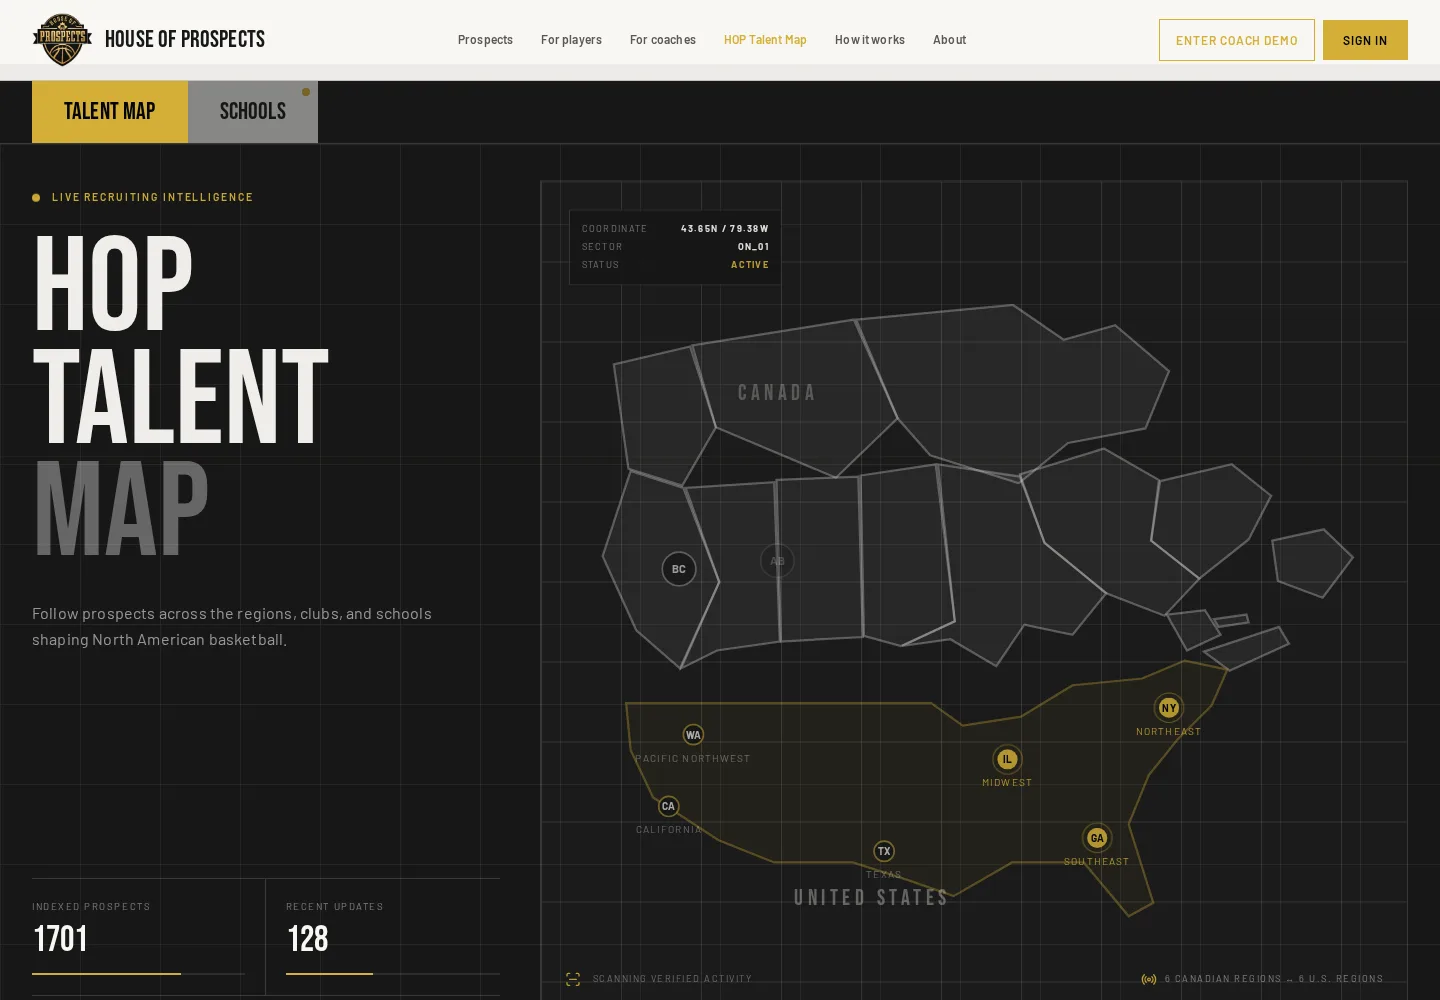Select the GA Southeast marker
Screen dimensions: 1440x1000
(x=1097, y=838)
